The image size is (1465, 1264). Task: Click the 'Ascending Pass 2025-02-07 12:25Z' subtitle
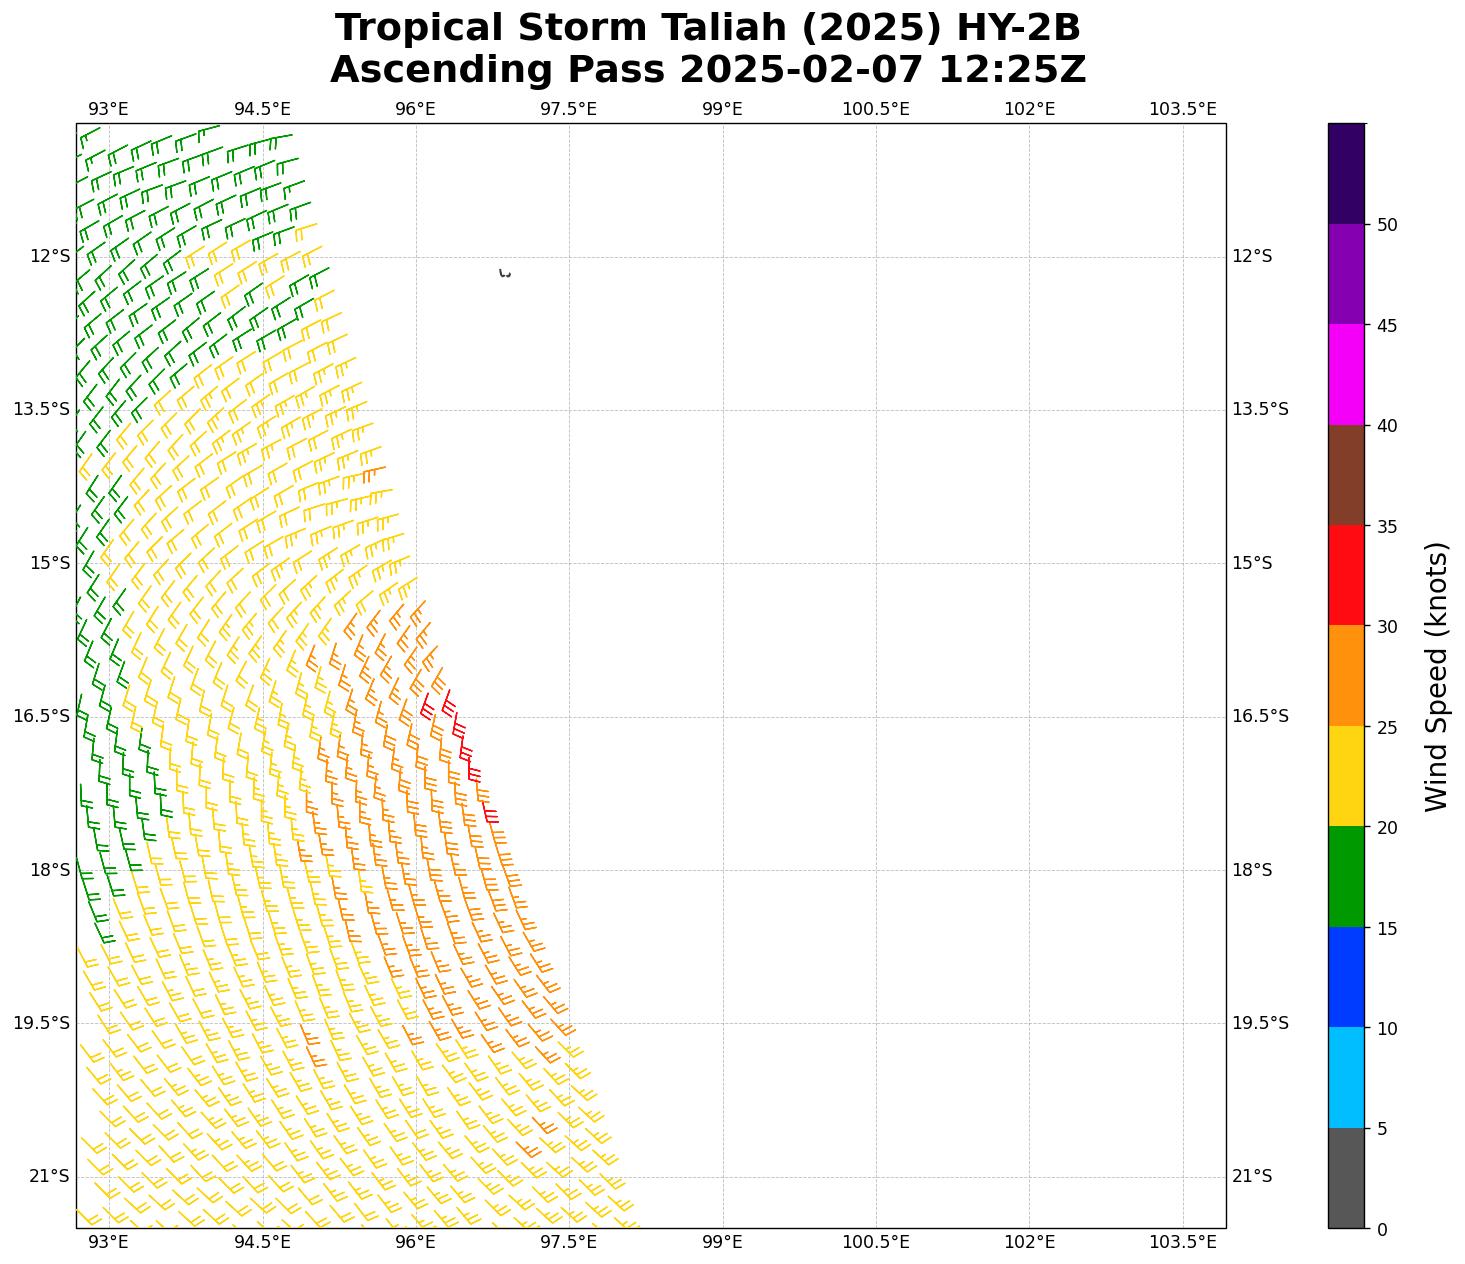tap(707, 70)
